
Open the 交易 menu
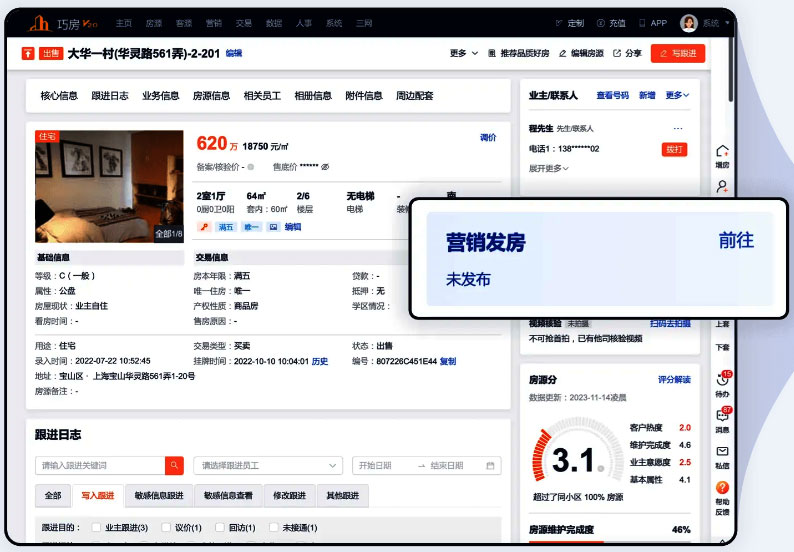[x=244, y=23]
